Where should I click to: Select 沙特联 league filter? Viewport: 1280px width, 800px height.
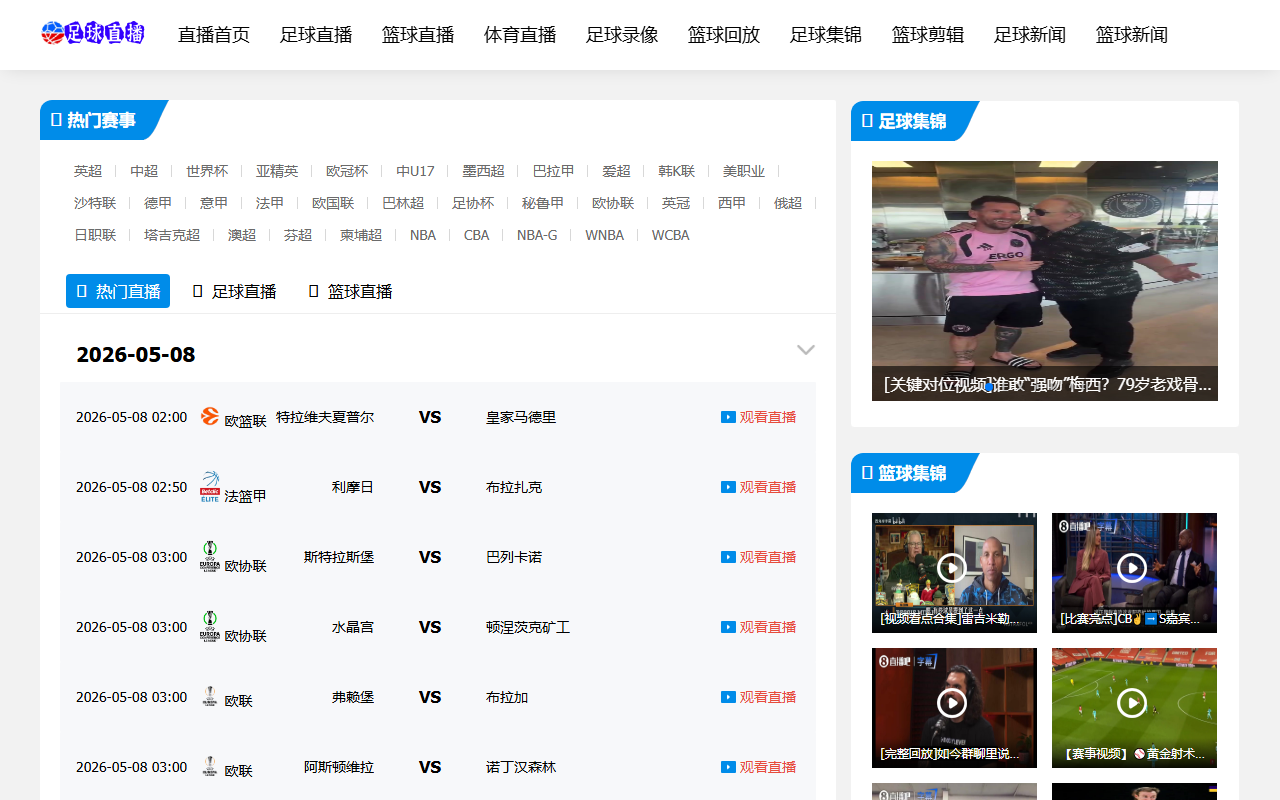95,203
